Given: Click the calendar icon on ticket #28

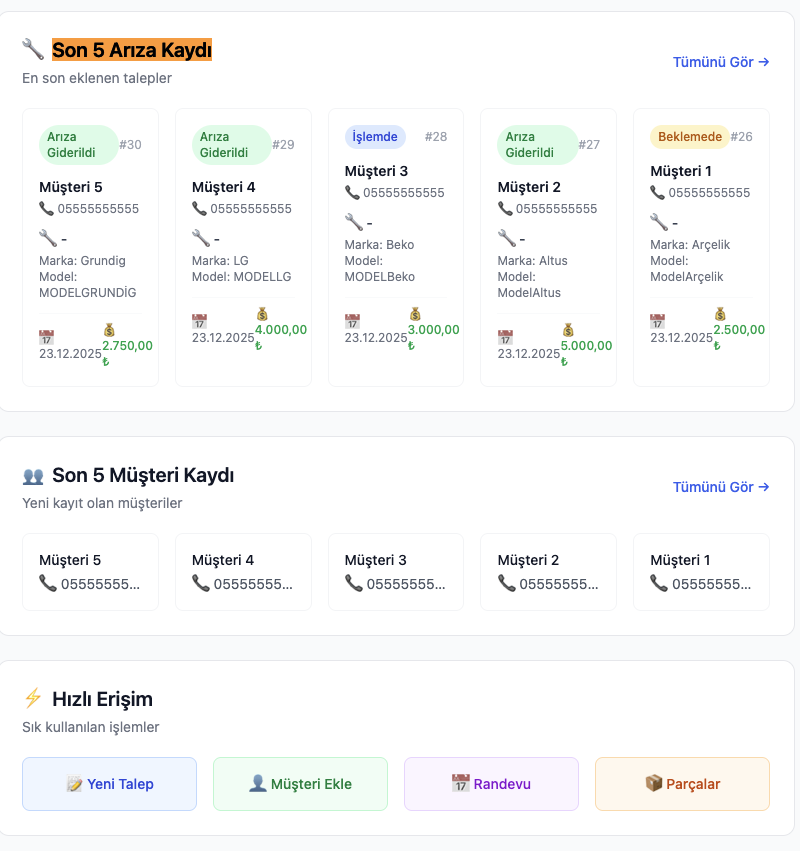Looking at the screenshot, I should [352, 321].
